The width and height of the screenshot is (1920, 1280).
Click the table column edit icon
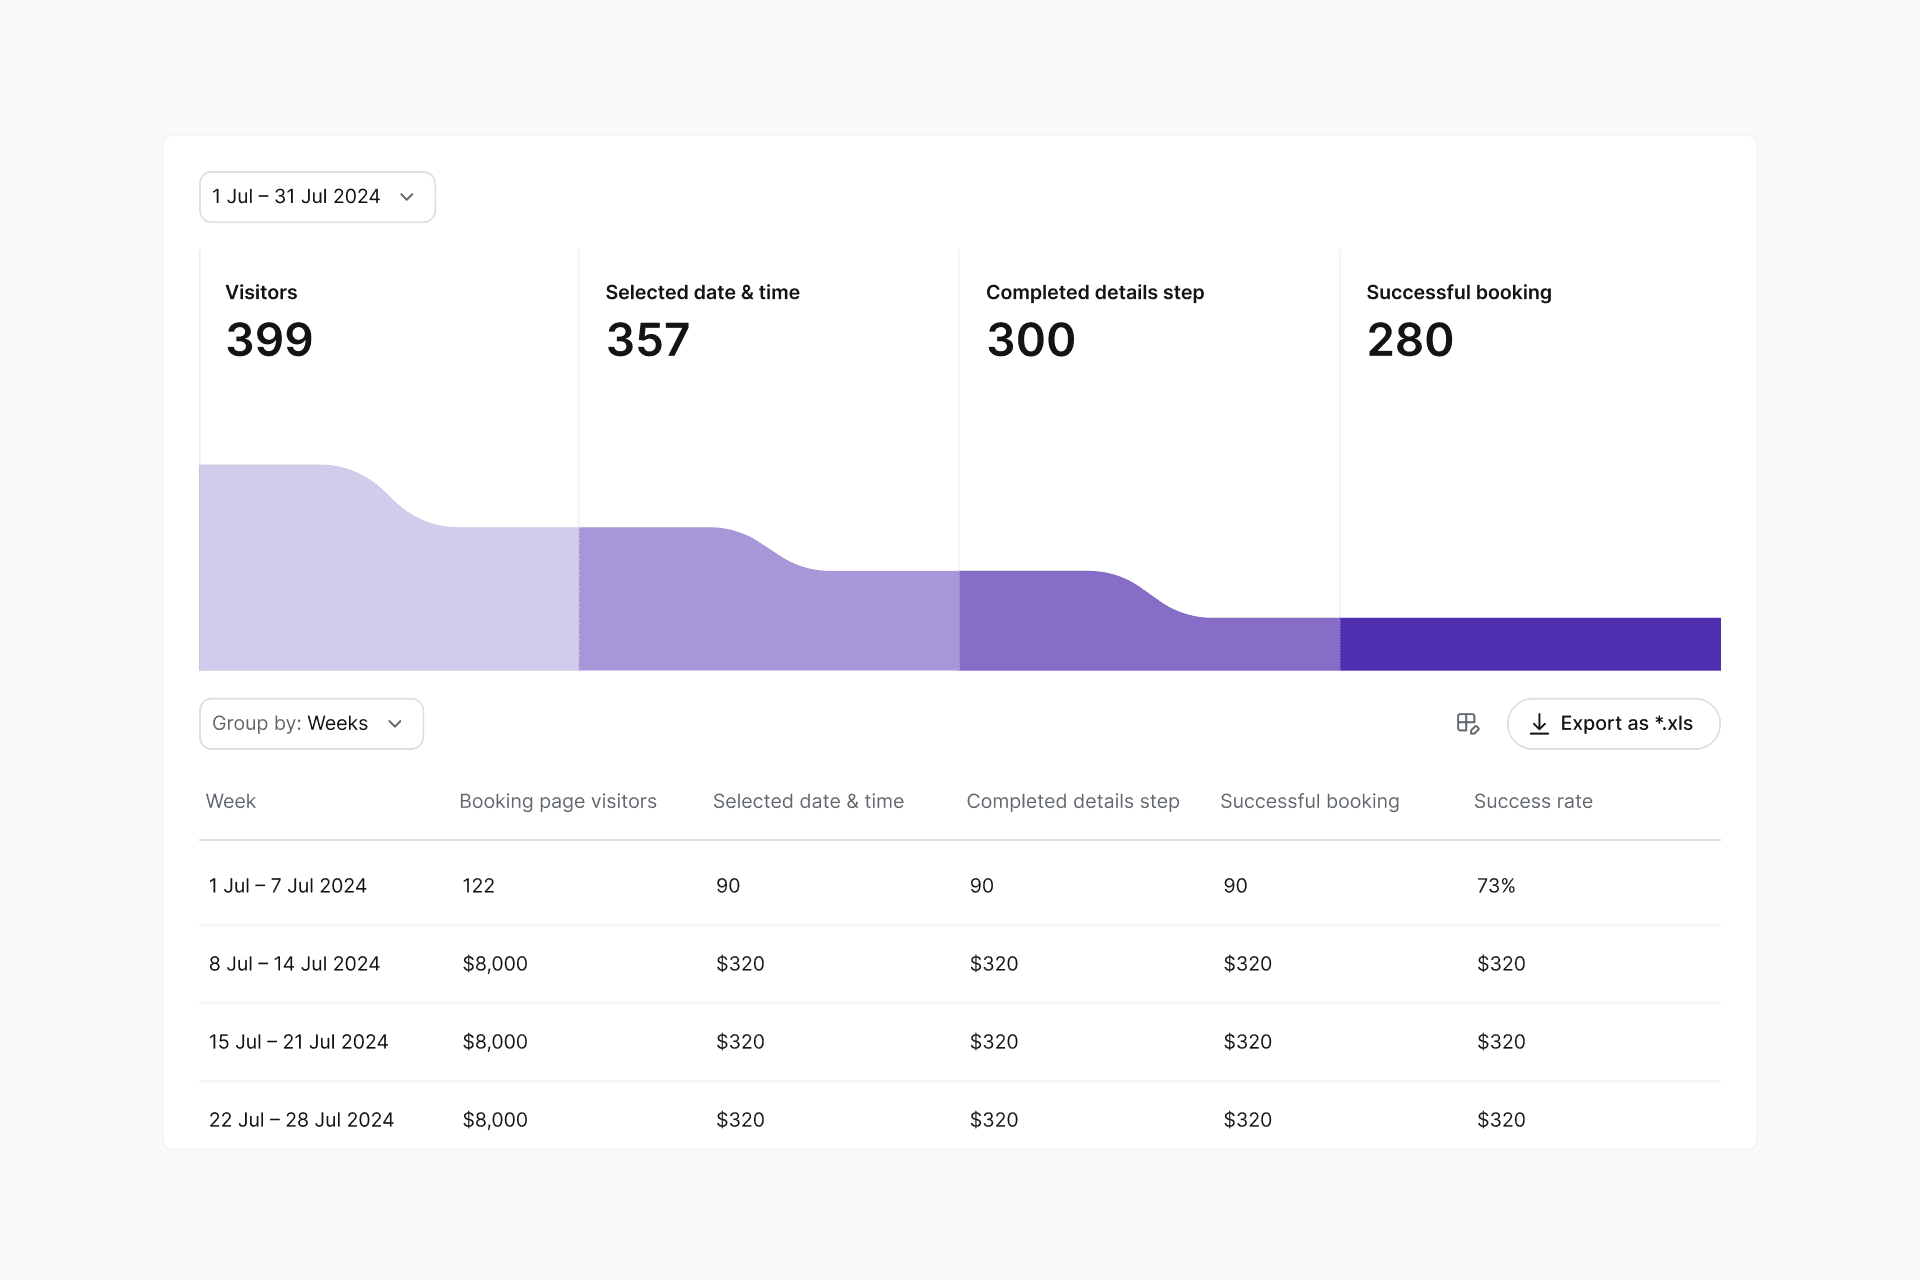[x=1467, y=723]
